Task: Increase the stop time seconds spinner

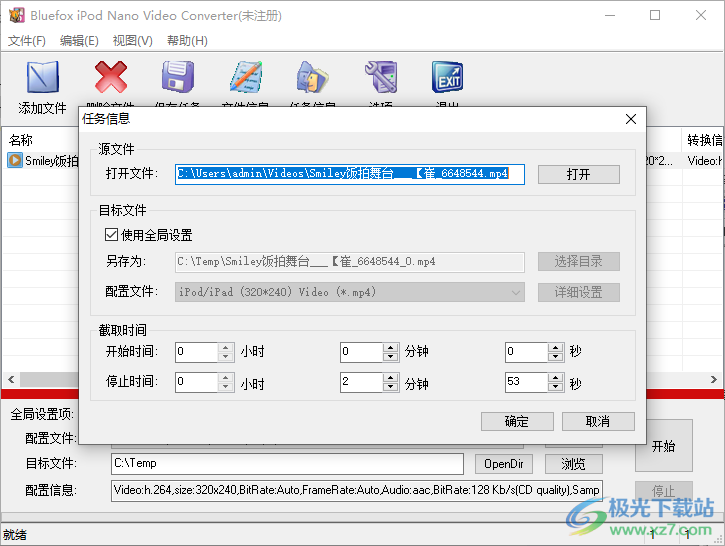Action: pos(555,377)
